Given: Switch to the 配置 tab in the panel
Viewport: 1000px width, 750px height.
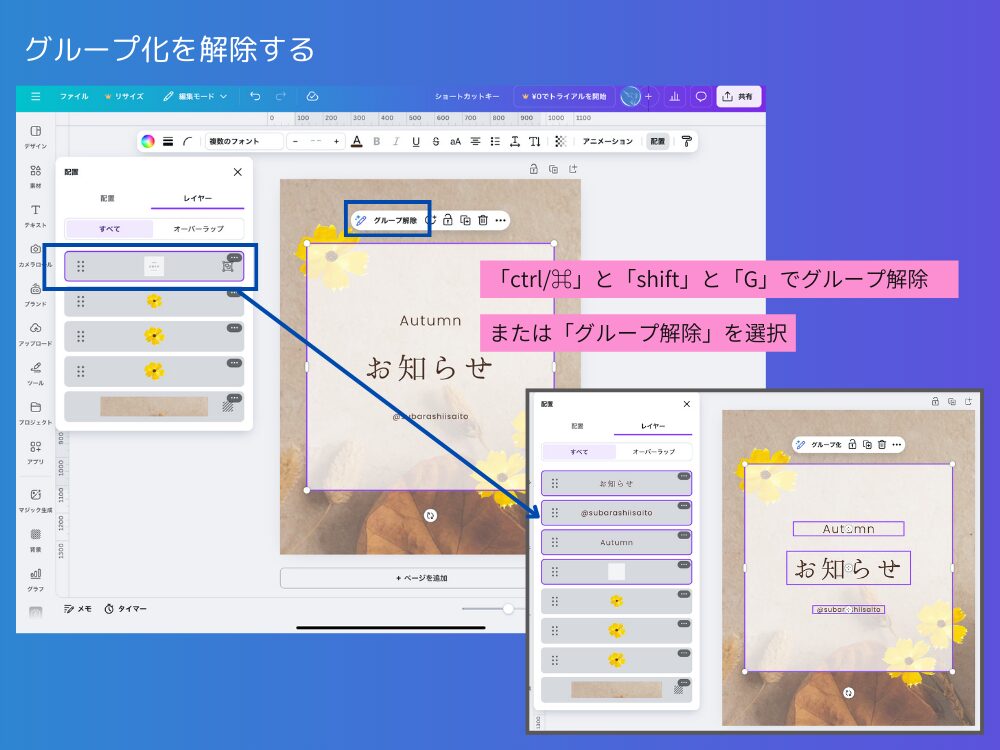Looking at the screenshot, I should coord(109,198).
